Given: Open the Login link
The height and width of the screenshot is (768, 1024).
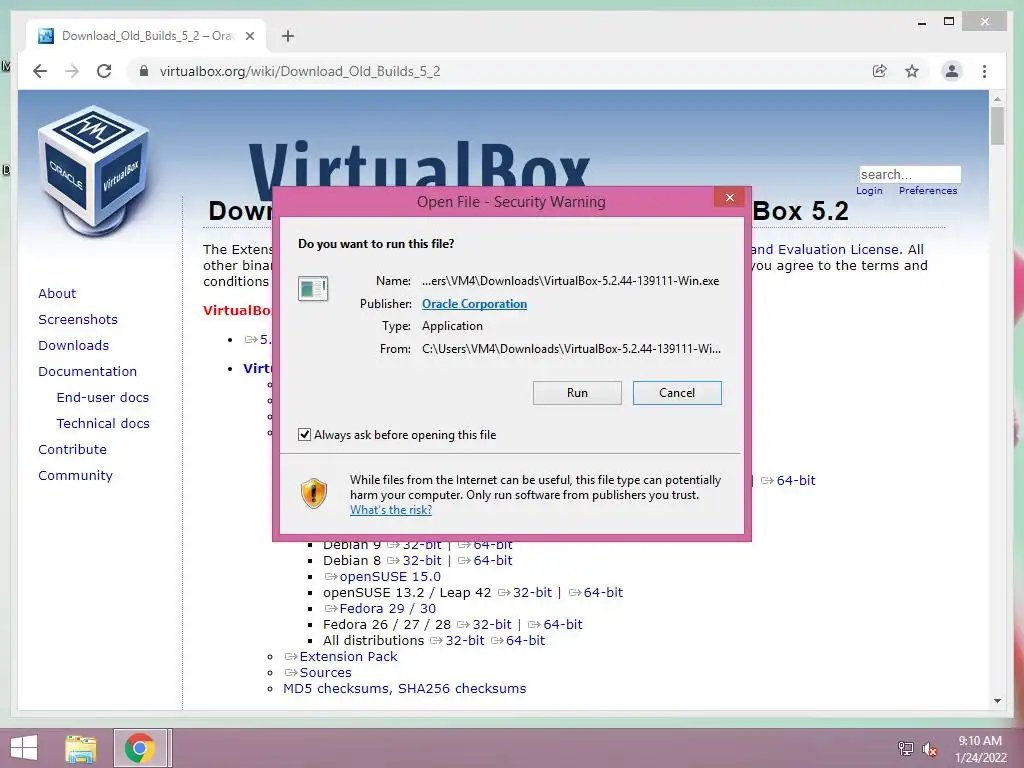Looking at the screenshot, I should pos(869,191).
